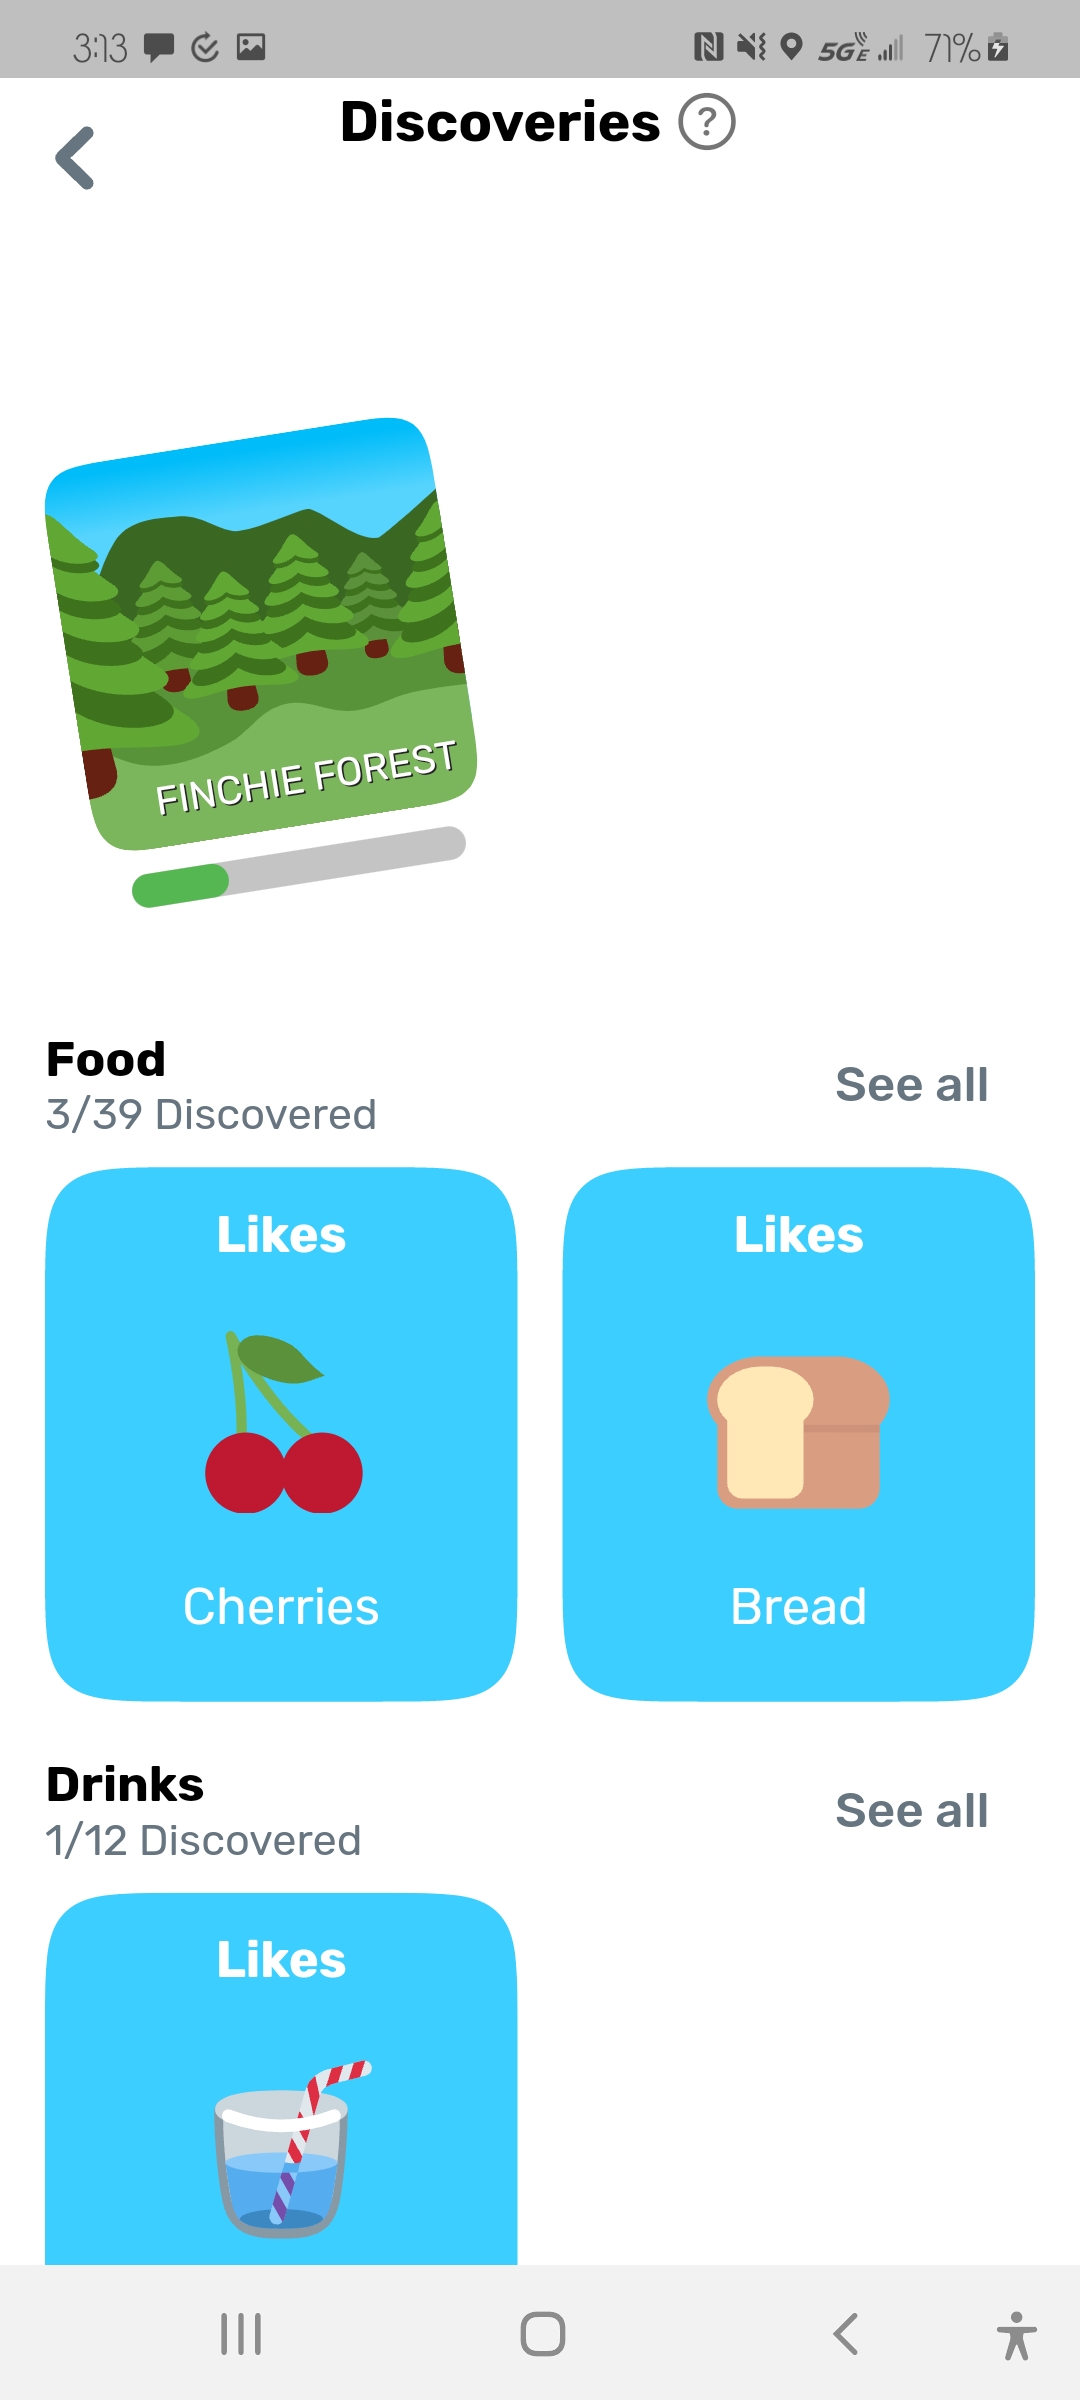The height and width of the screenshot is (2400, 1080).
Task: See all Food discoveries
Action: click(x=911, y=1085)
